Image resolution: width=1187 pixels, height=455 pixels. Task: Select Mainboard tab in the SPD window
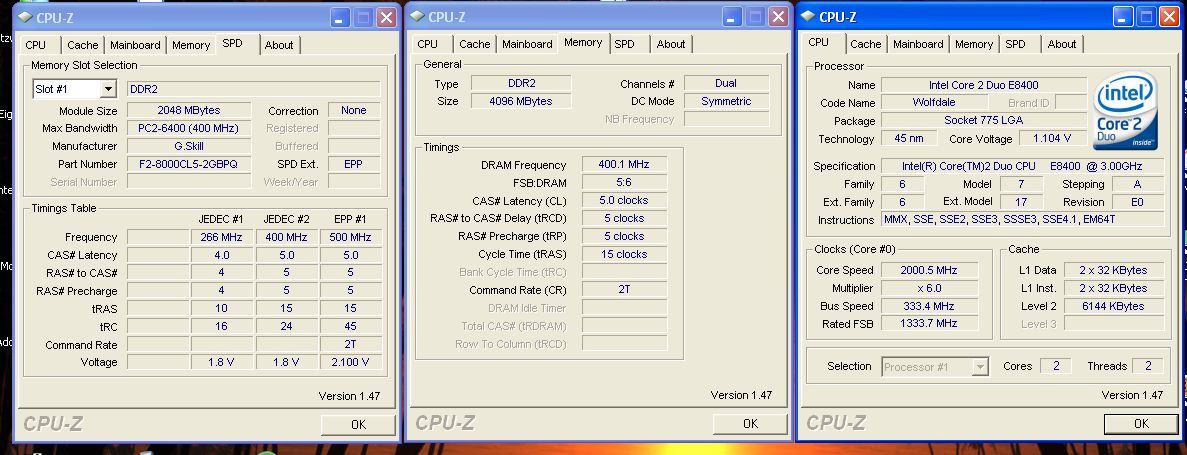pos(135,45)
